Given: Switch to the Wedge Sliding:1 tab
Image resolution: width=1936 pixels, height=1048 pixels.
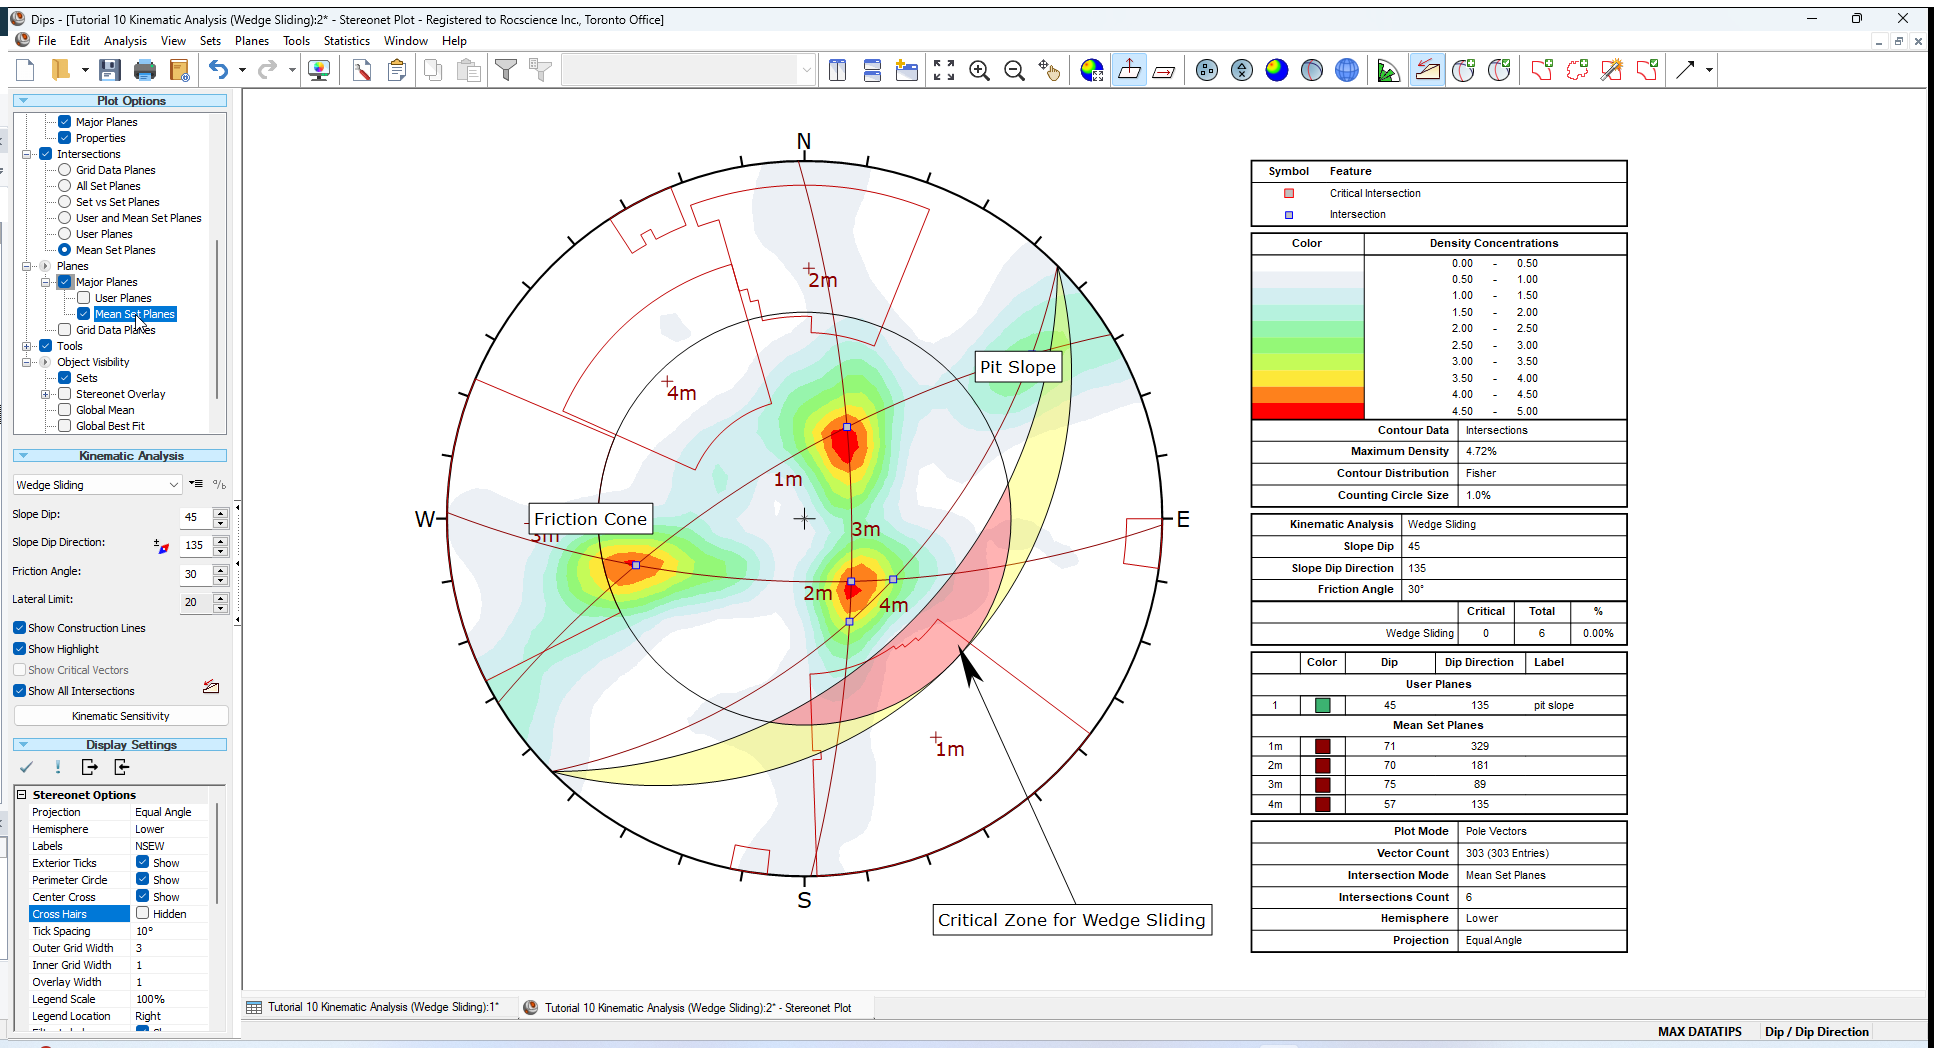Looking at the screenshot, I should point(380,1007).
